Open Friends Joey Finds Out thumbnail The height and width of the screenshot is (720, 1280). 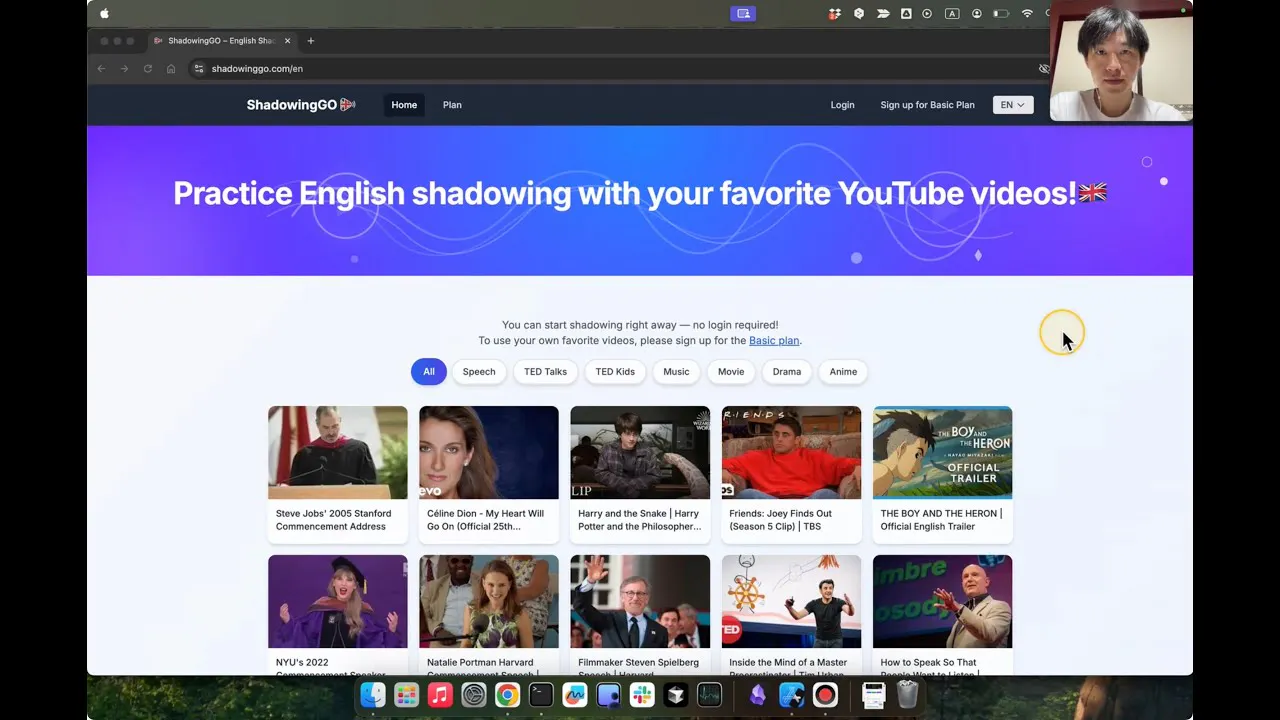(791, 452)
